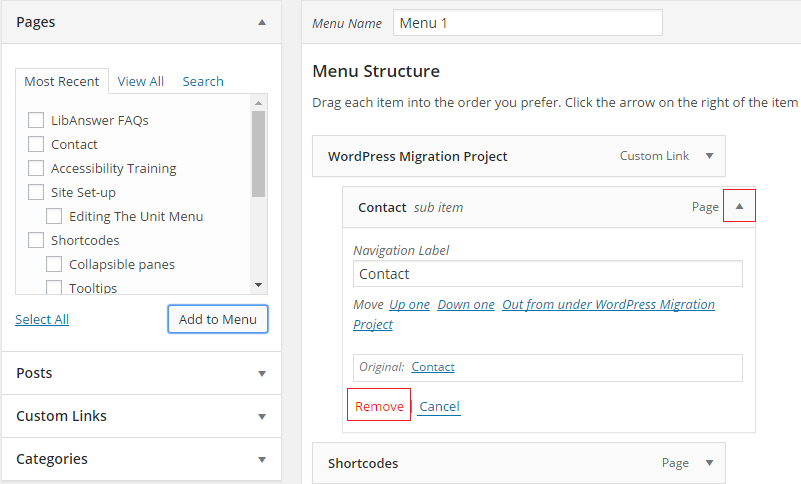The width and height of the screenshot is (801, 484).
Task: Click the Add to Menu button
Action: 218,320
